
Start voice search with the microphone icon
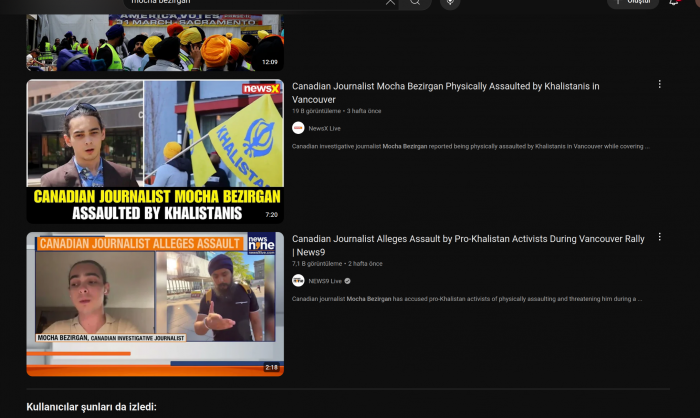click(450, 3)
